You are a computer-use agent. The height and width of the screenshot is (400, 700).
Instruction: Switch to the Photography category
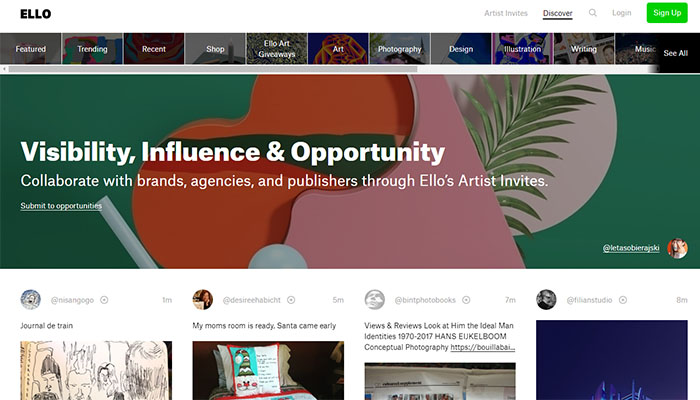tap(399, 49)
